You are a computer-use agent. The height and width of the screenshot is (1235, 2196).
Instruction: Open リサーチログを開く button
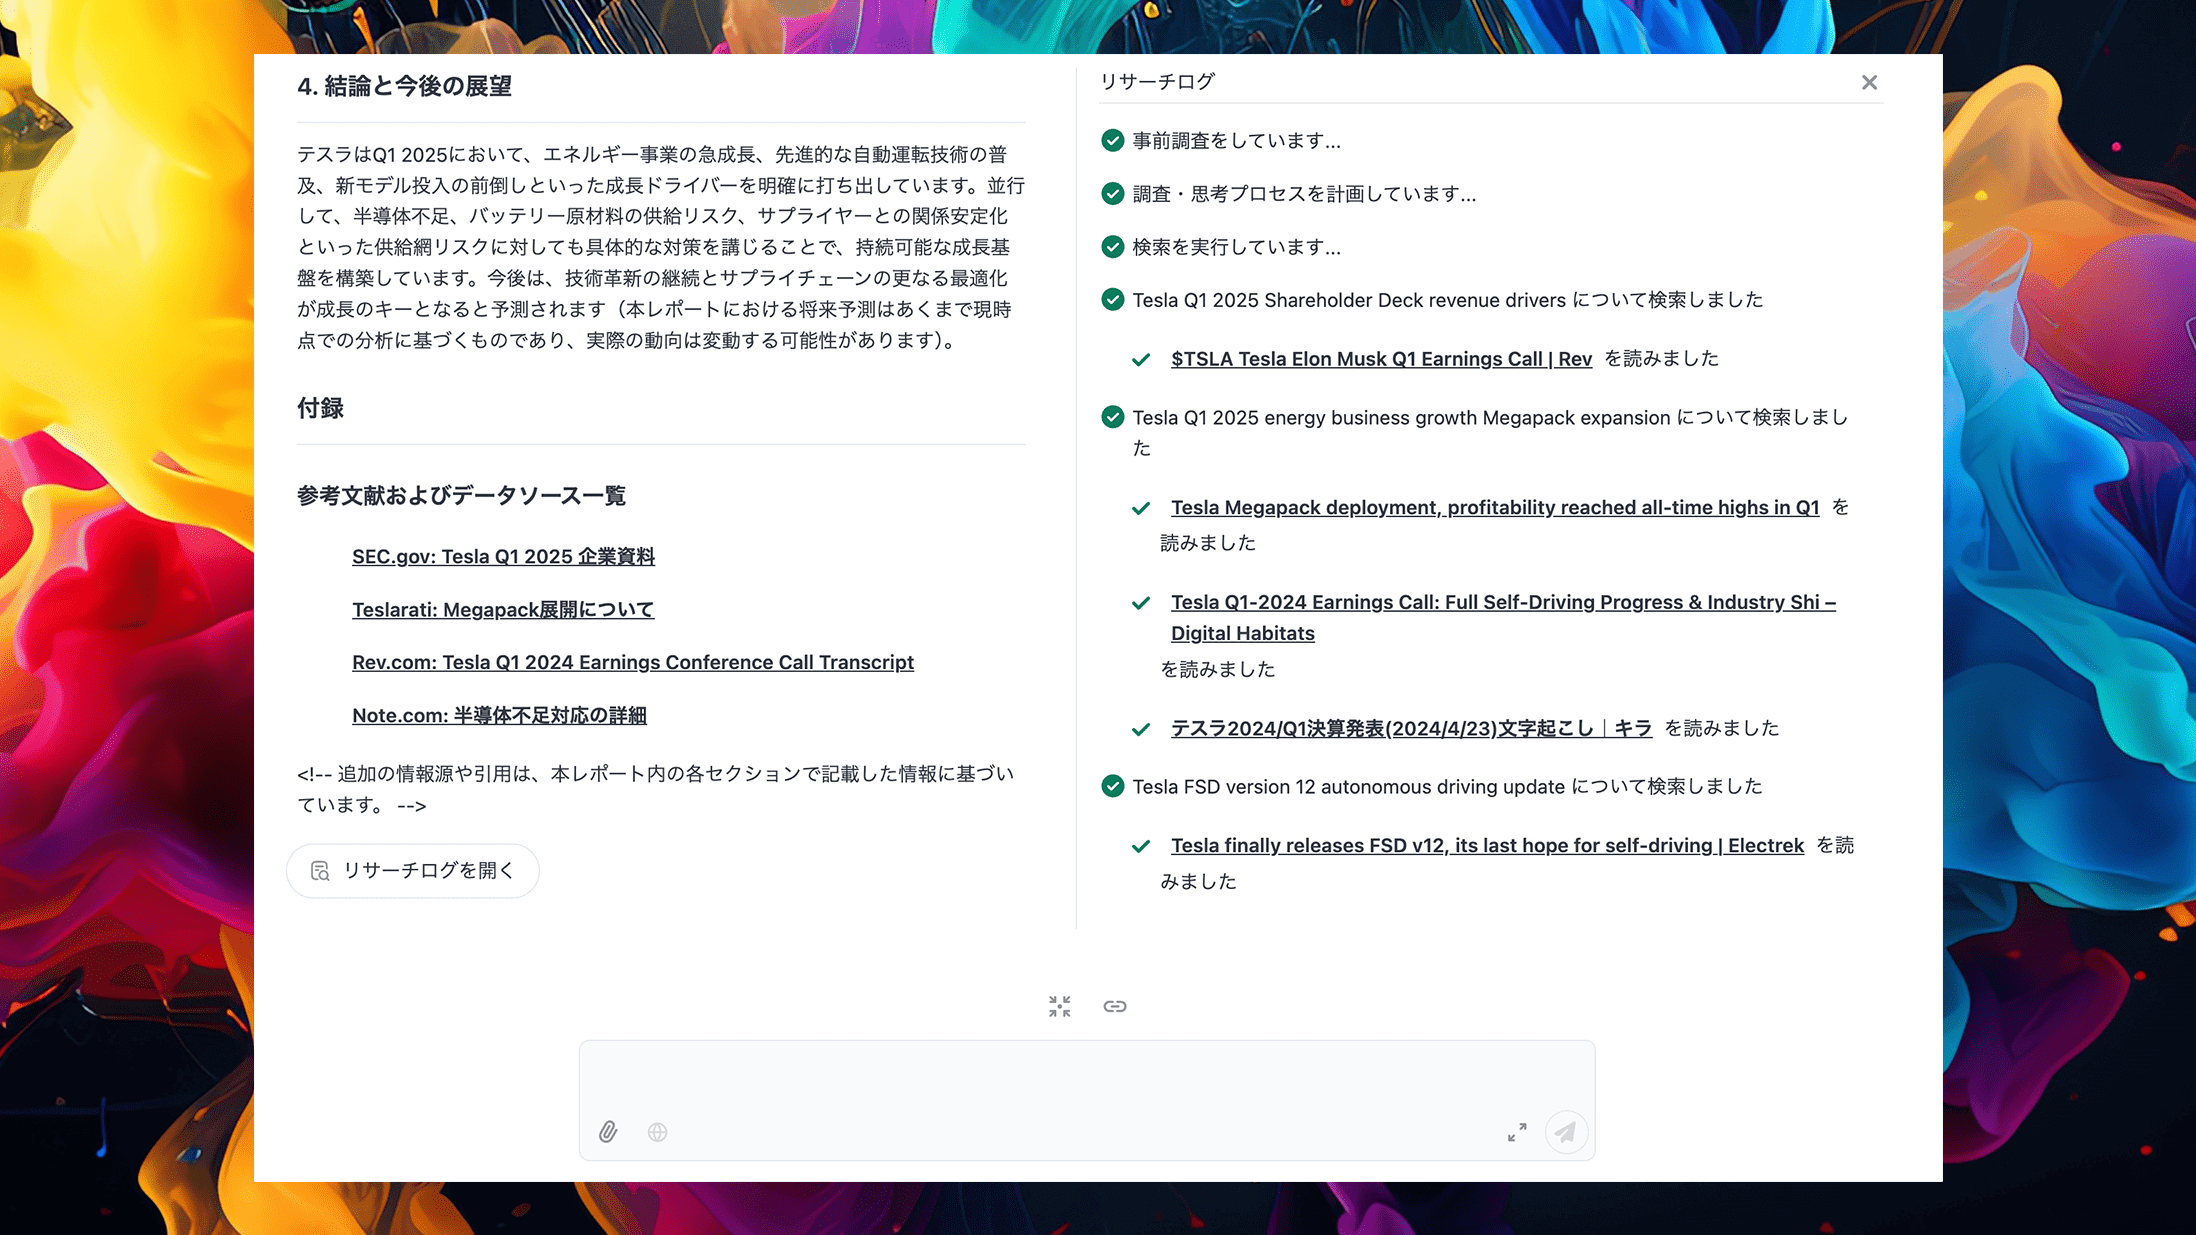pos(413,871)
